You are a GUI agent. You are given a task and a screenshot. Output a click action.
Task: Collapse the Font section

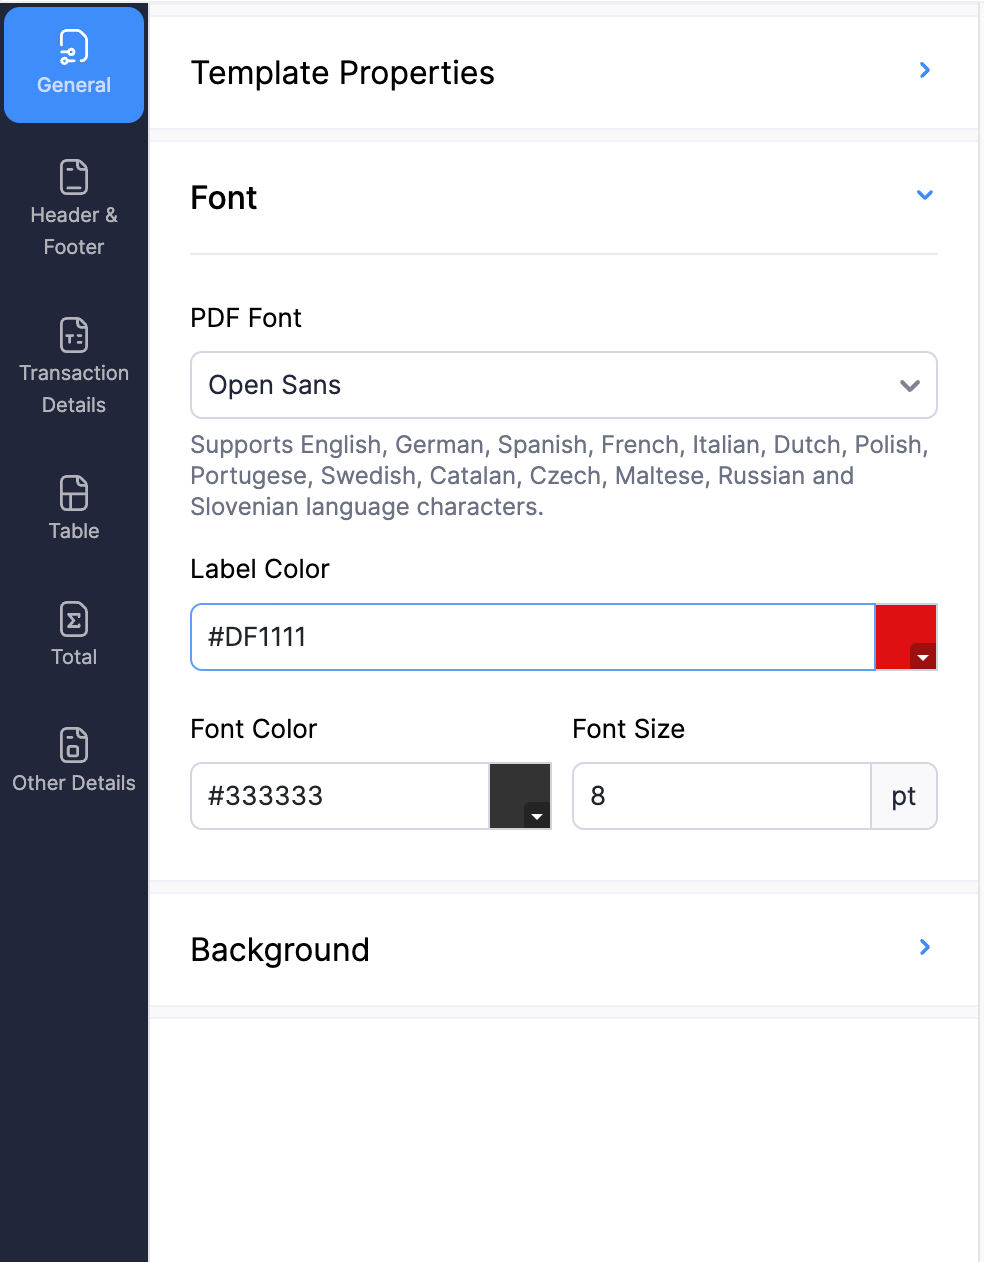923,195
